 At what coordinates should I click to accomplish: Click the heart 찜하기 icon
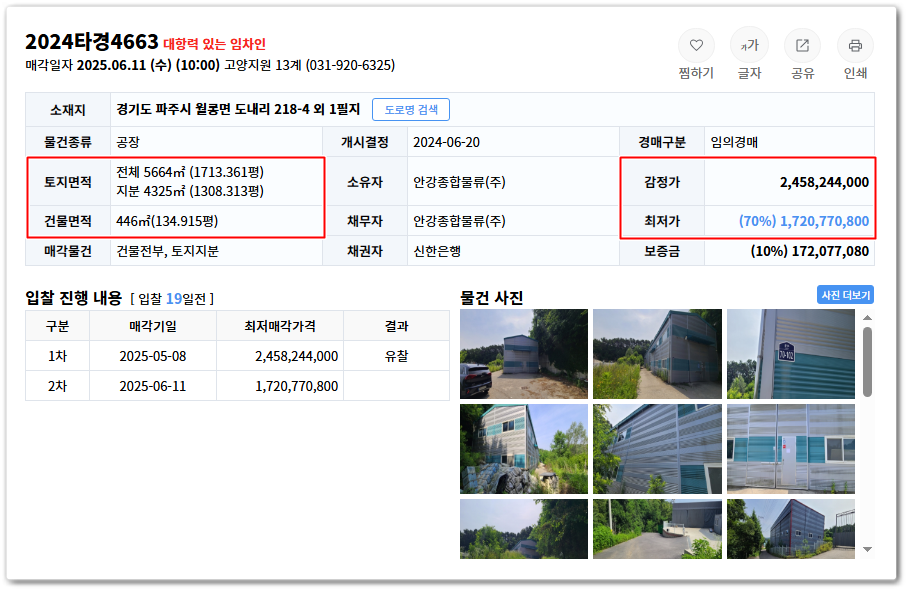coord(696,45)
